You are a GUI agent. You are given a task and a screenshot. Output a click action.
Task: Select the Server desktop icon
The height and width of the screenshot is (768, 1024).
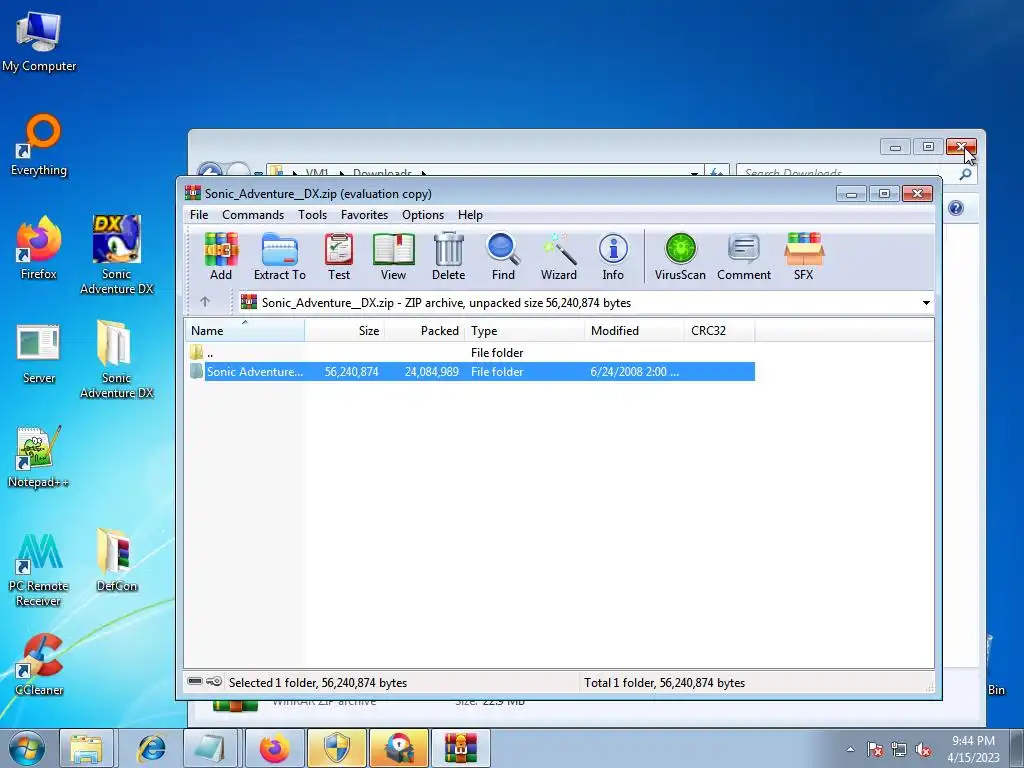pyautogui.click(x=39, y=353)
